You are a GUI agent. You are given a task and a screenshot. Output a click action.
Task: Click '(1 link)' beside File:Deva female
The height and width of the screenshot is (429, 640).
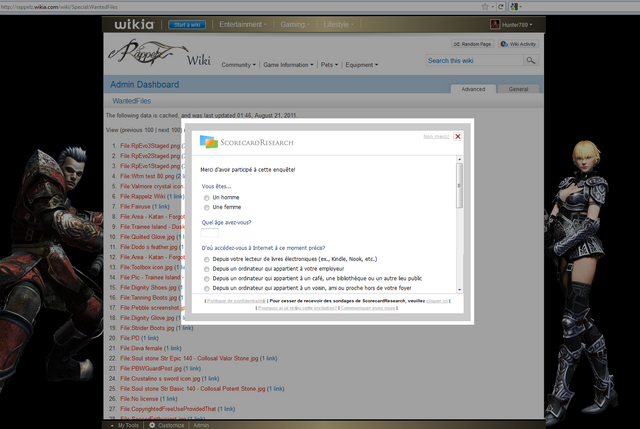pos(173,348)
